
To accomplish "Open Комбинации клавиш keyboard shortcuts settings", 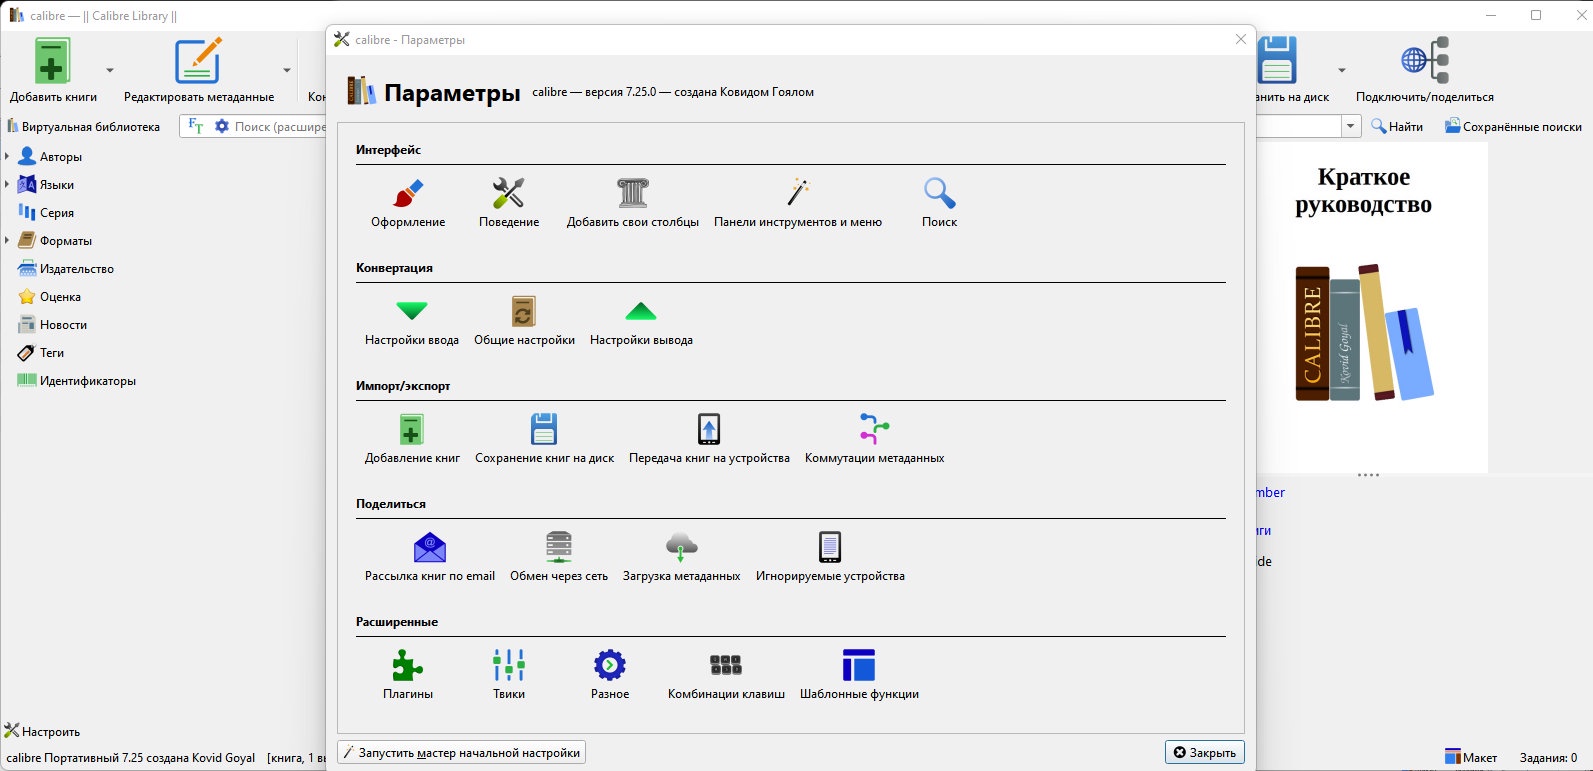I will pos(726,675).
